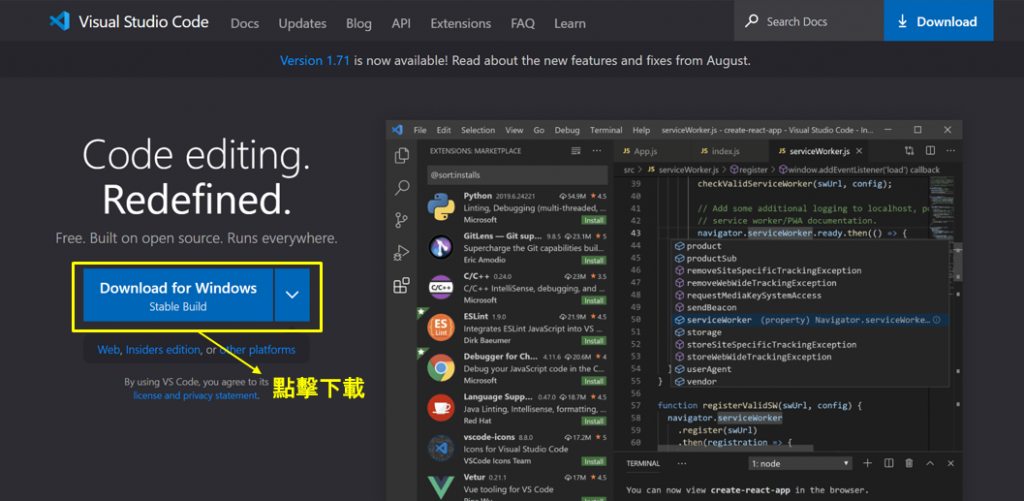Open the API nav item
The image size is (1024, 501).
coord(401,24)
